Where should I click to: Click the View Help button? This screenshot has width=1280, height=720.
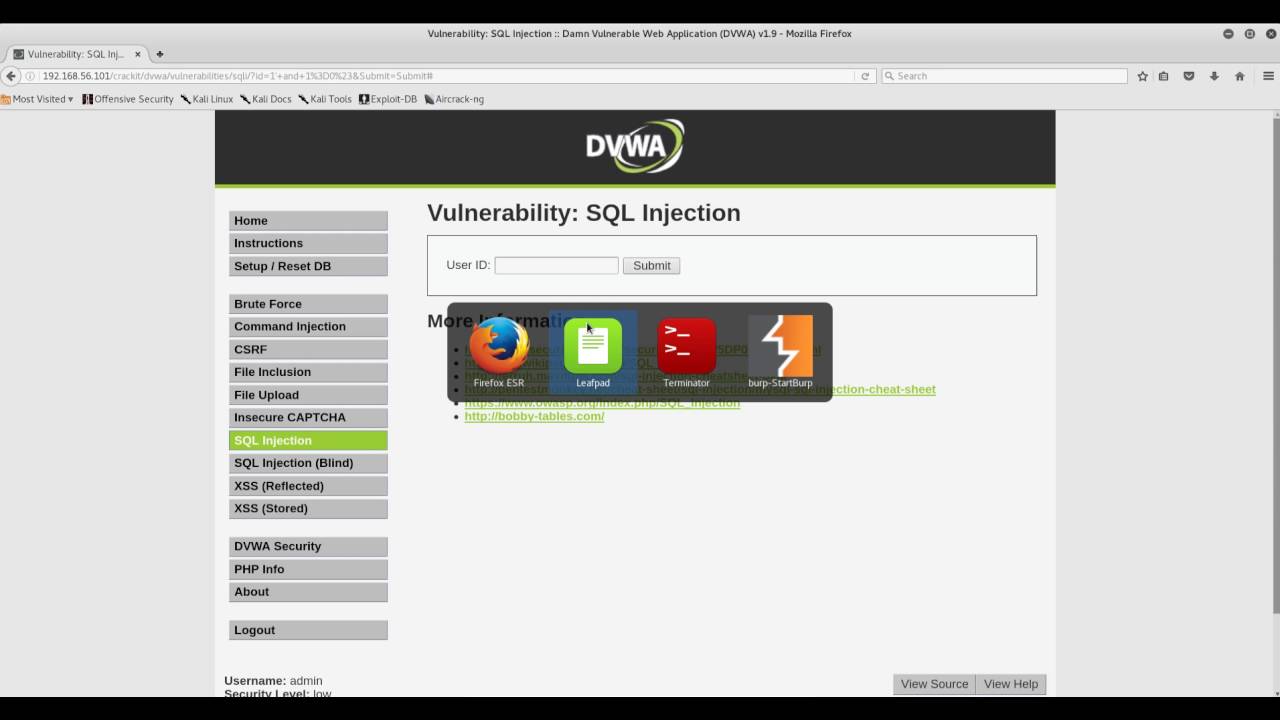coord(1011,684)
